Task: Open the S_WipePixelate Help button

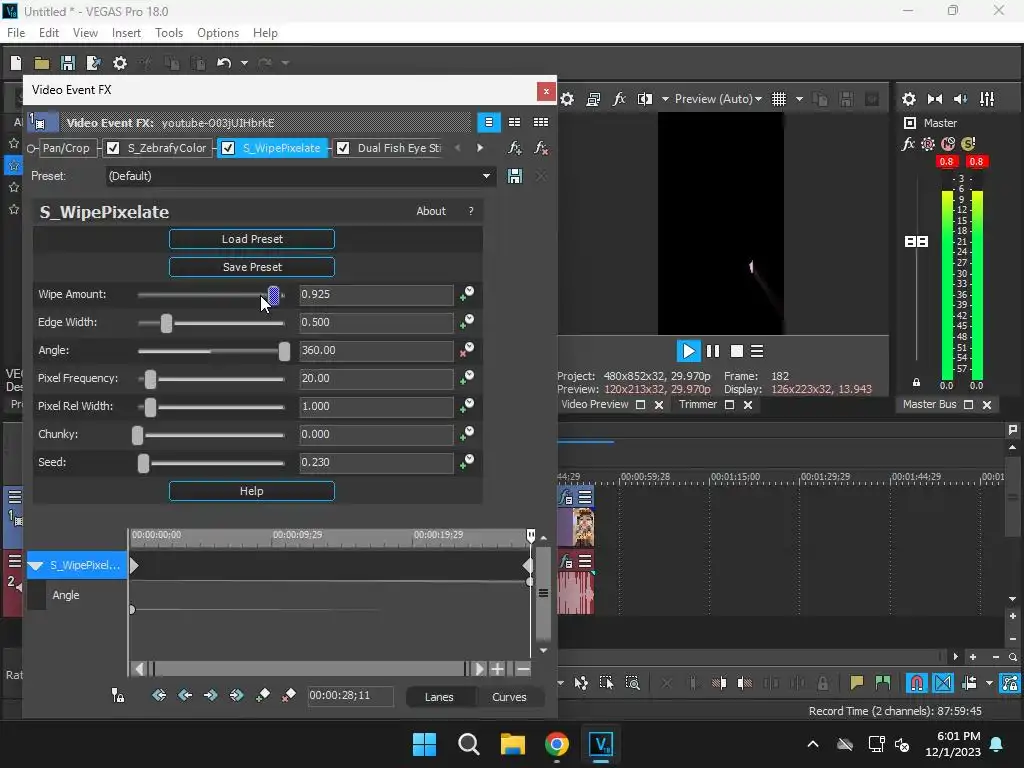Action: (252, 491)
